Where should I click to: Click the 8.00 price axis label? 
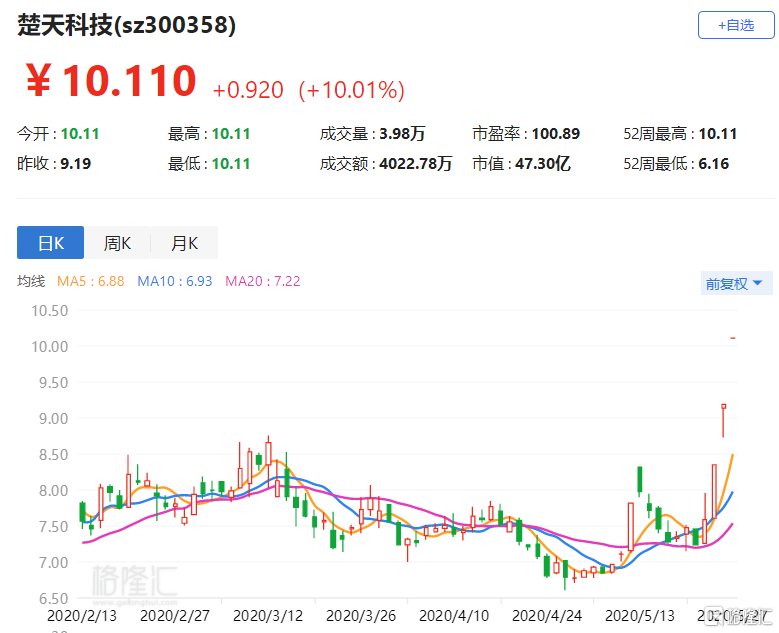click(x=53, y=491)
